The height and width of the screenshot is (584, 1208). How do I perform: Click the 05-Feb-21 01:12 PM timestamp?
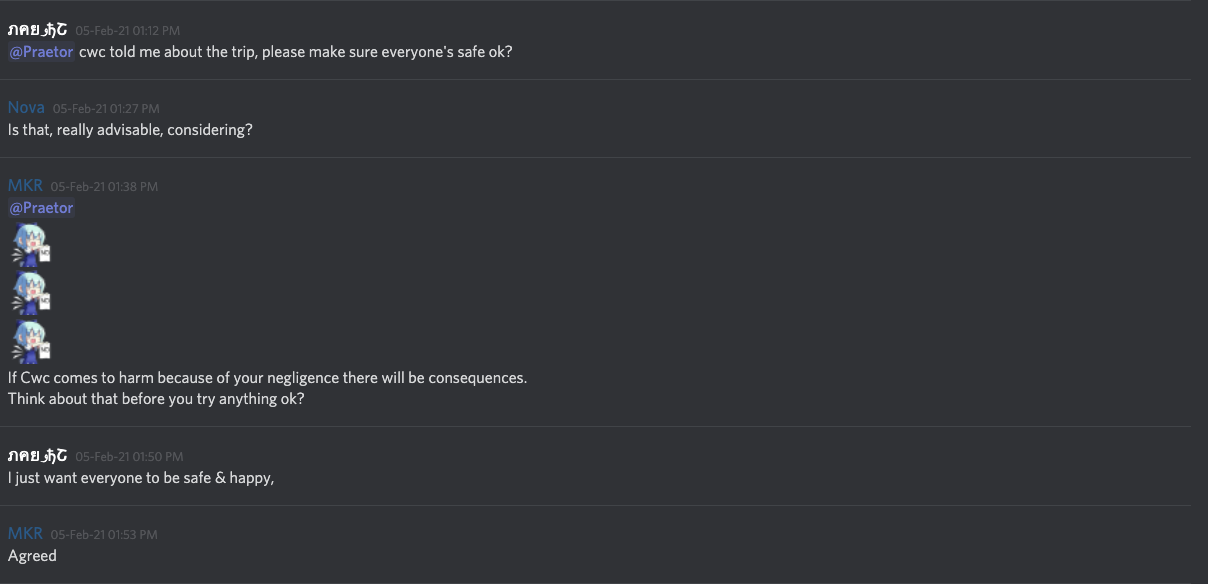(127, 31)
